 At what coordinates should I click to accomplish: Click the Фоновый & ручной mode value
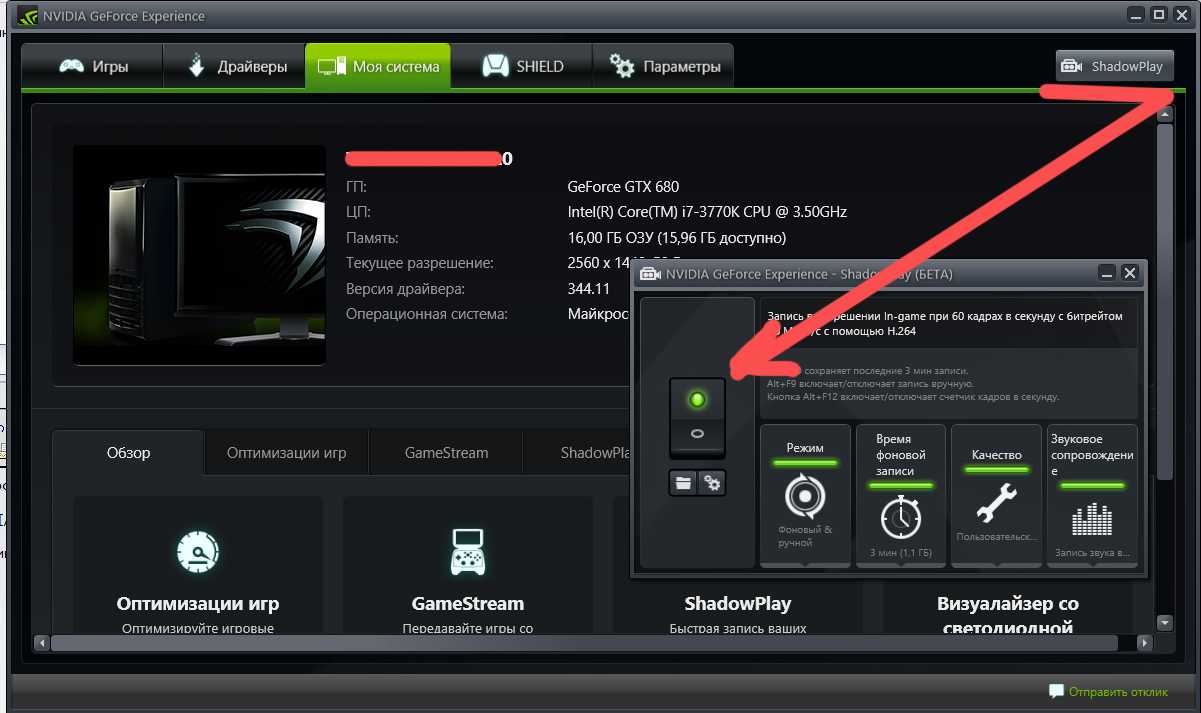(805, 536)
